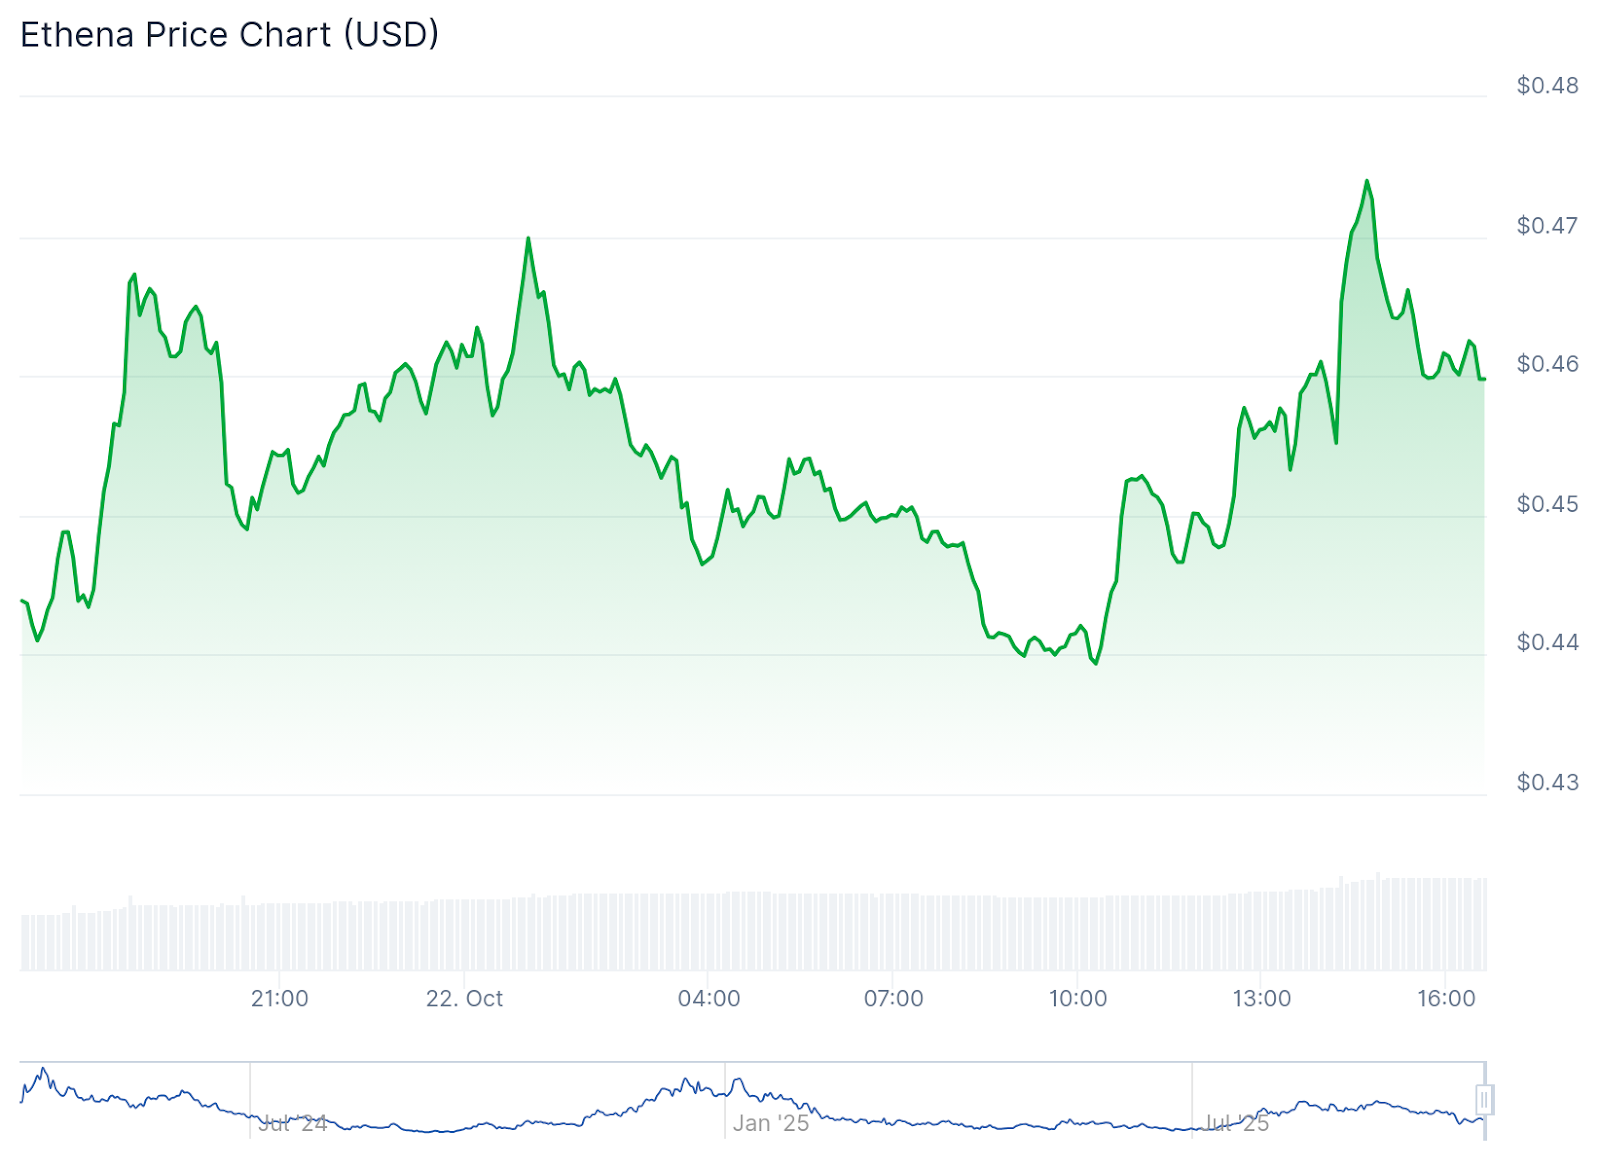
Task: Click the Ethena Price Chart (USD) title
Action: [x=230, y=35]
